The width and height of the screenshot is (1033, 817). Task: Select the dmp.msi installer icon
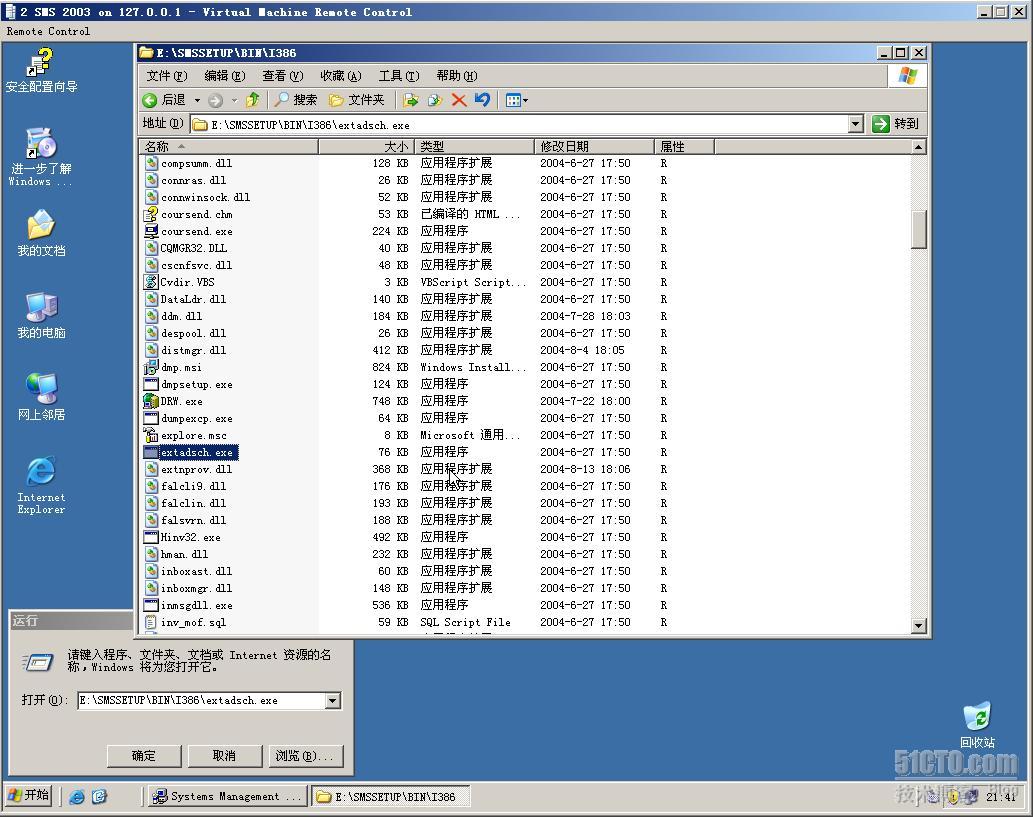click(151, 367)
